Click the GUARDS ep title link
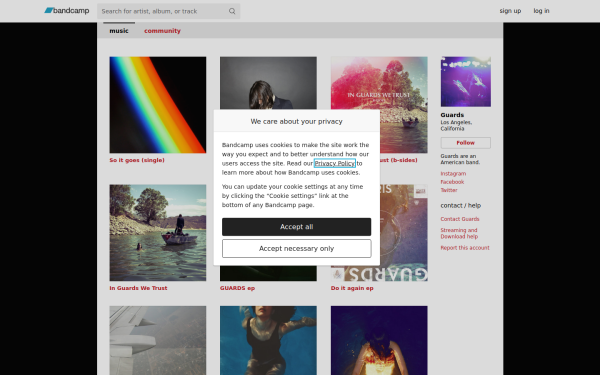The width and height of the screenshot is (600, 375). [x=237, y=288]
